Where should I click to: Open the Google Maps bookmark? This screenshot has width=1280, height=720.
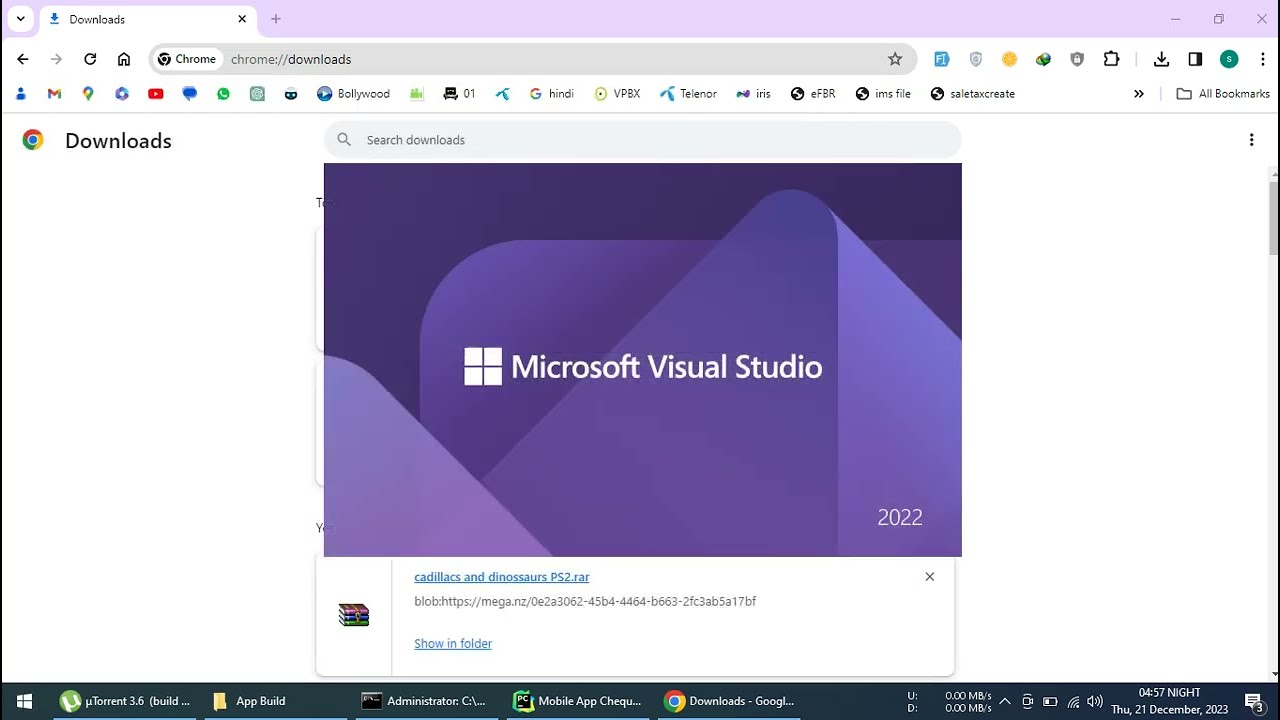coord(88,94)
